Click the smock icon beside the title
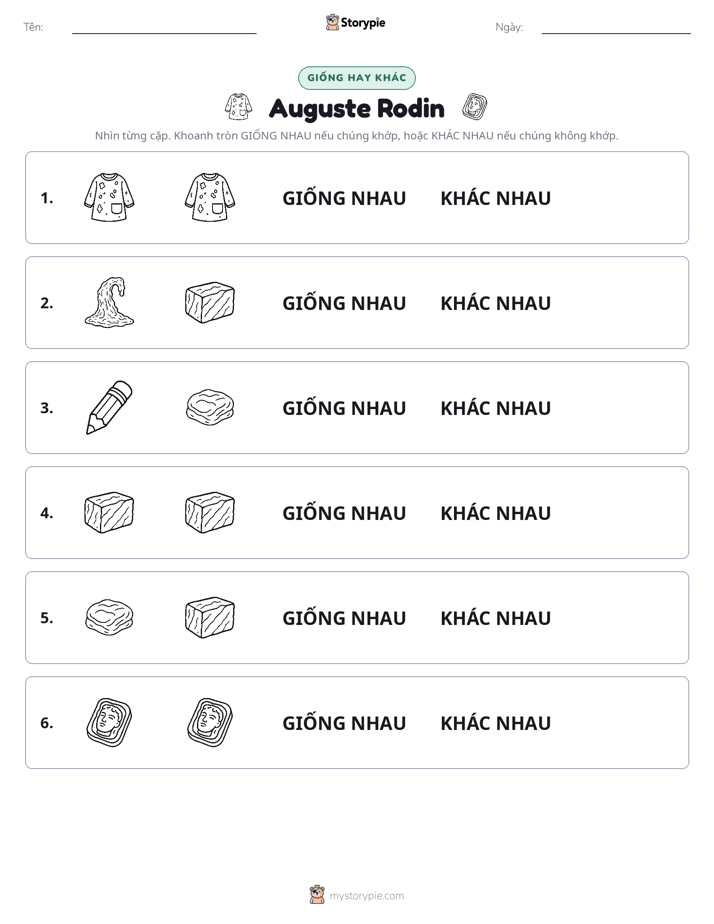 pos(239,107)
